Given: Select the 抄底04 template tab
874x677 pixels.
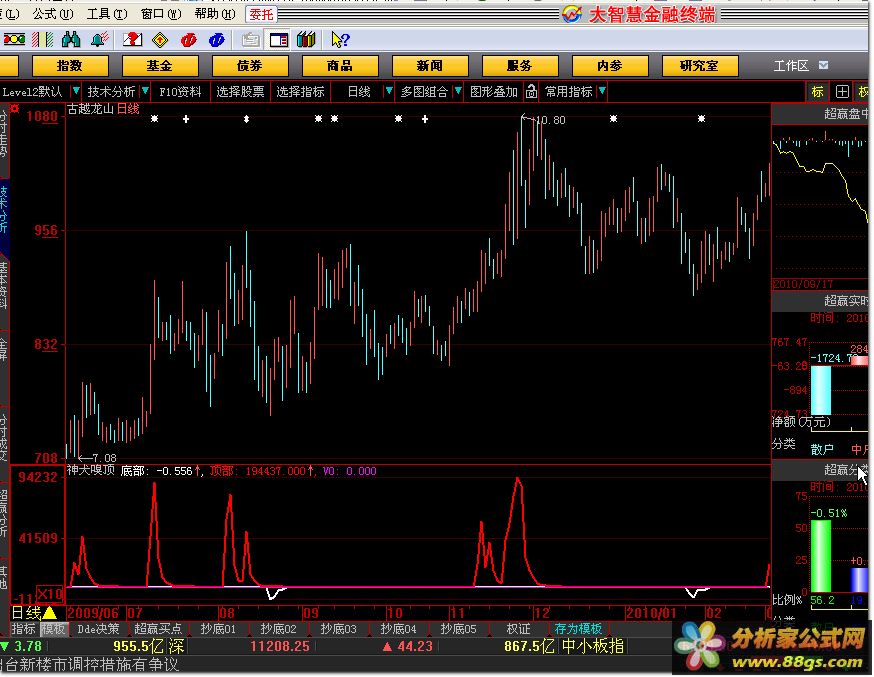Looking at the screenshot, I should (398, 629).
